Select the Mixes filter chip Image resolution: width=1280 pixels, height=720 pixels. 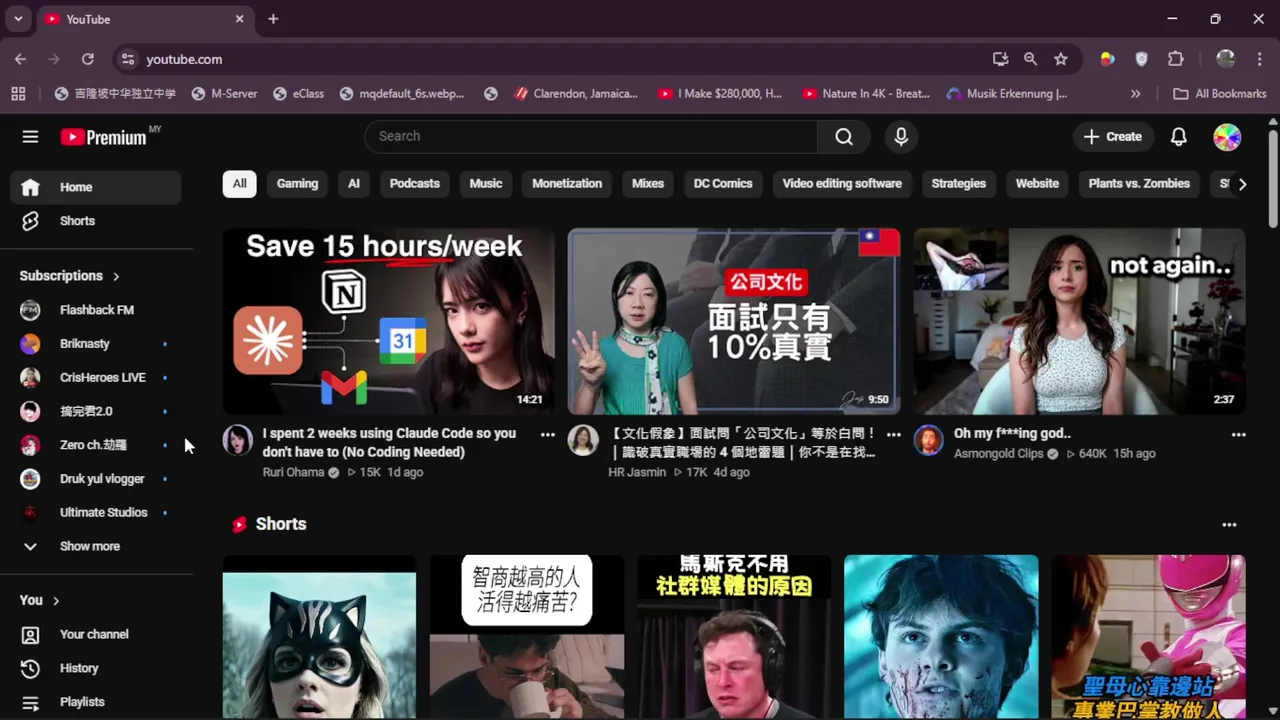(x=648, y=184)
